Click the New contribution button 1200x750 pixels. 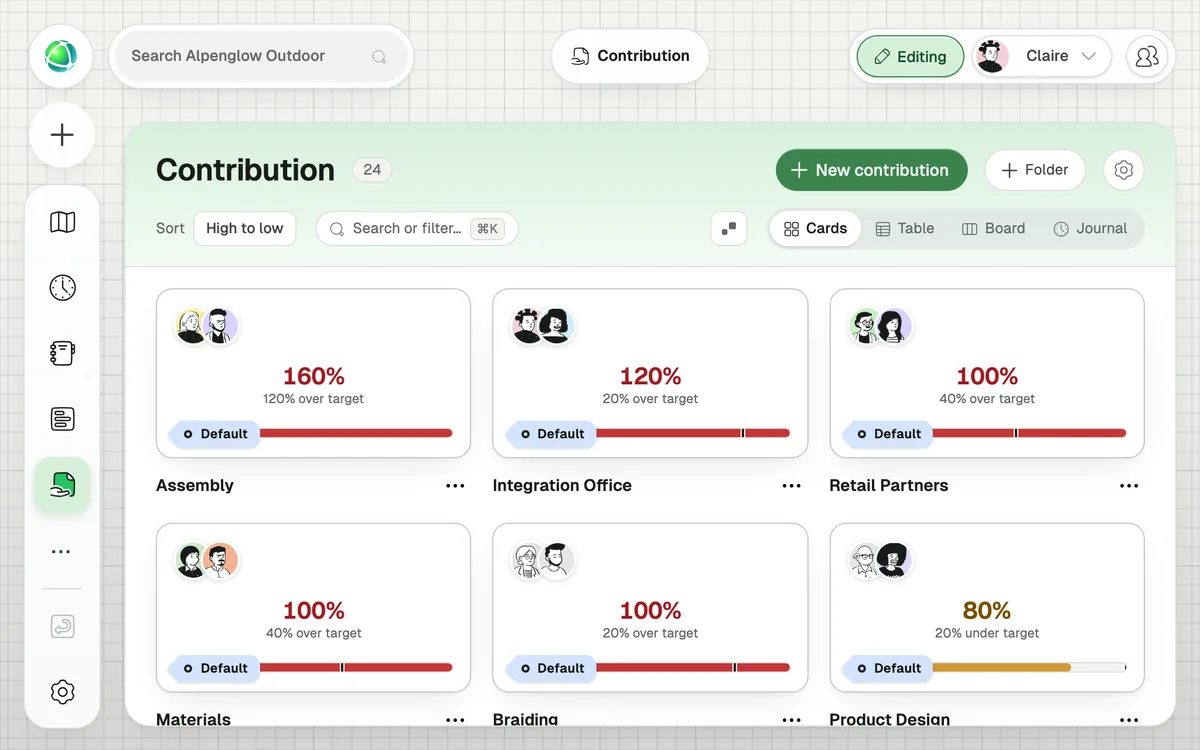(871, 170)
